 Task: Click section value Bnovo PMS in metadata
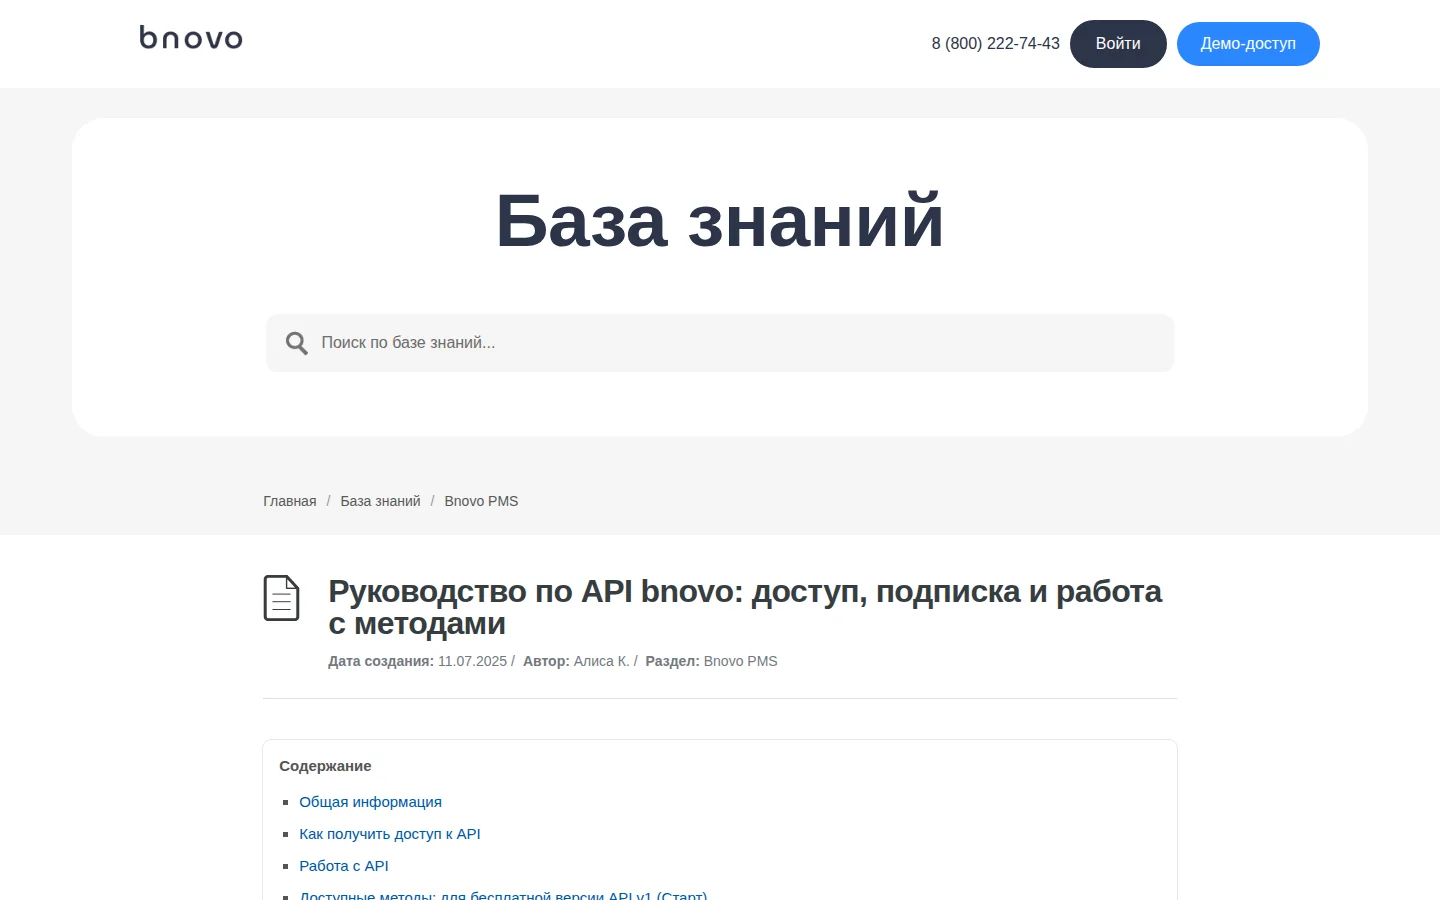740,661
